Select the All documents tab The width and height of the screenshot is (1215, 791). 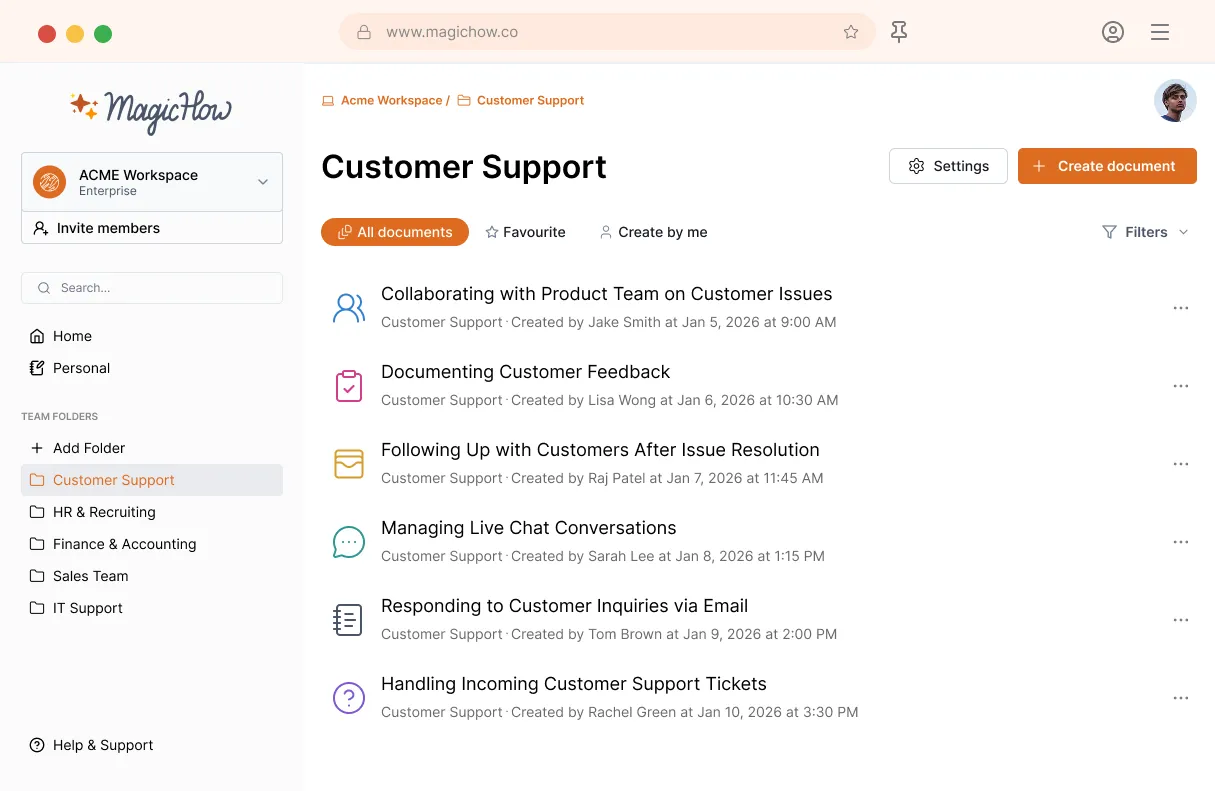[395, 232]
